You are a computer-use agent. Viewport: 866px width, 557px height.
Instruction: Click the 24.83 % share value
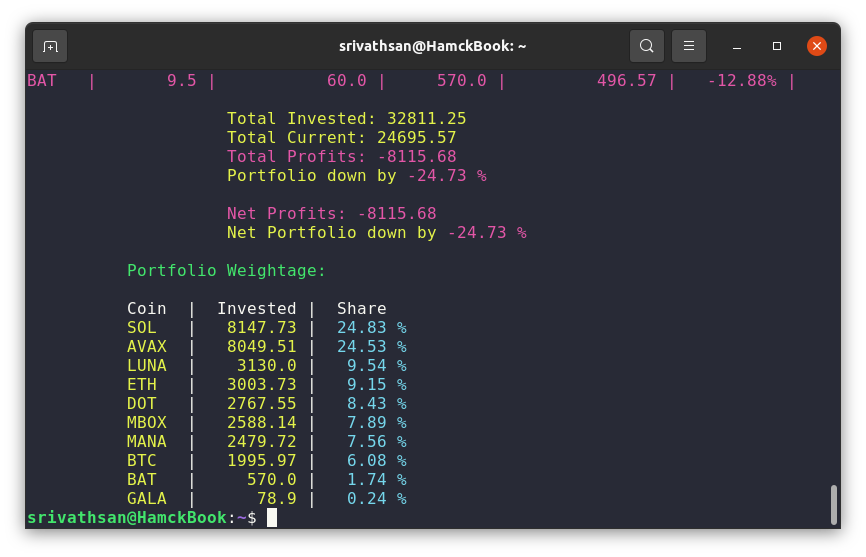pyautogui.click(x=372, y=327)
